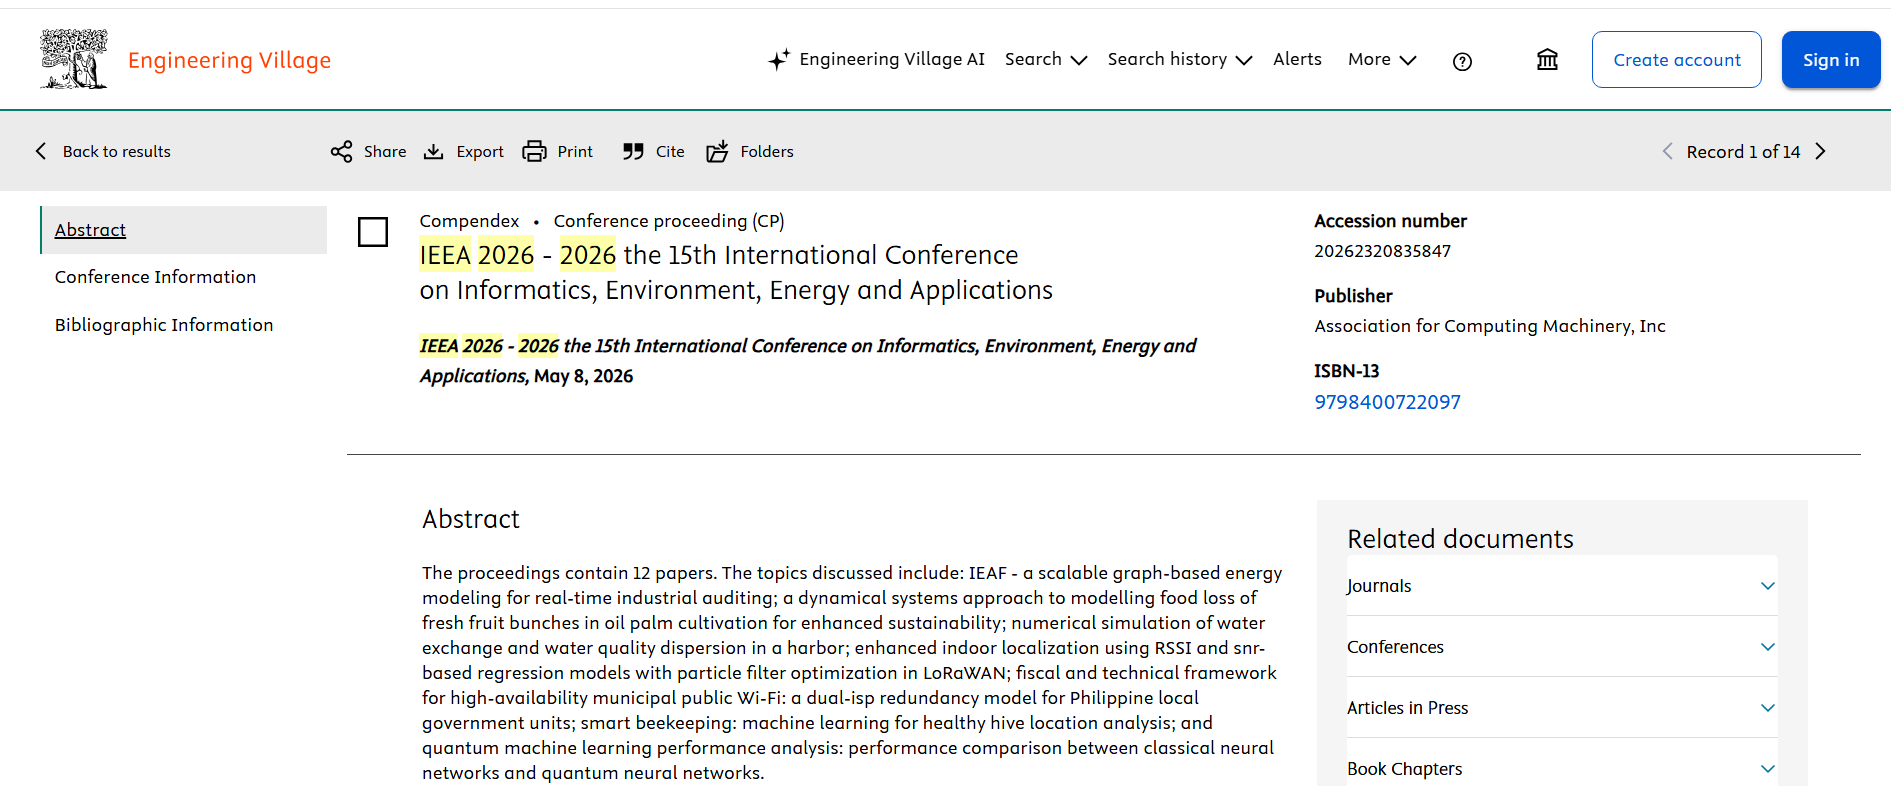Click the Folders icon

click(x=718, y=151)
